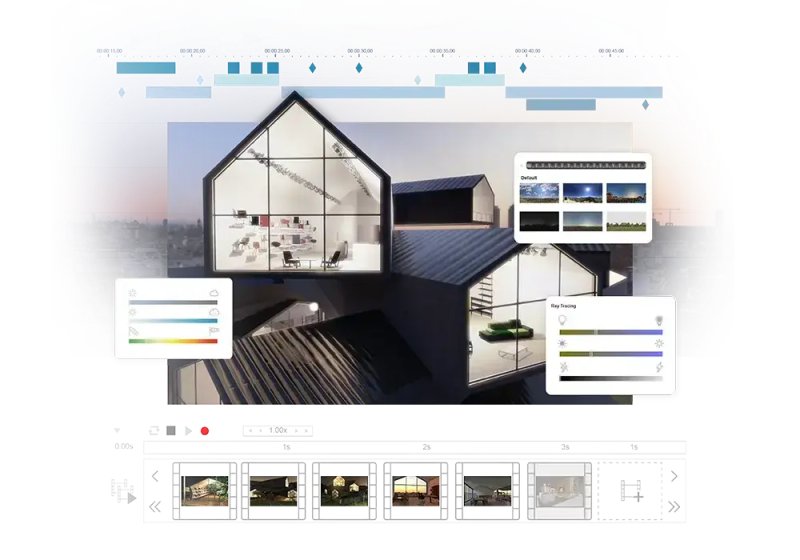The height and width of the screenshot is (560, 800).
Task: Select first clip thumbnail with garden night
Action: tap(205, 491)
